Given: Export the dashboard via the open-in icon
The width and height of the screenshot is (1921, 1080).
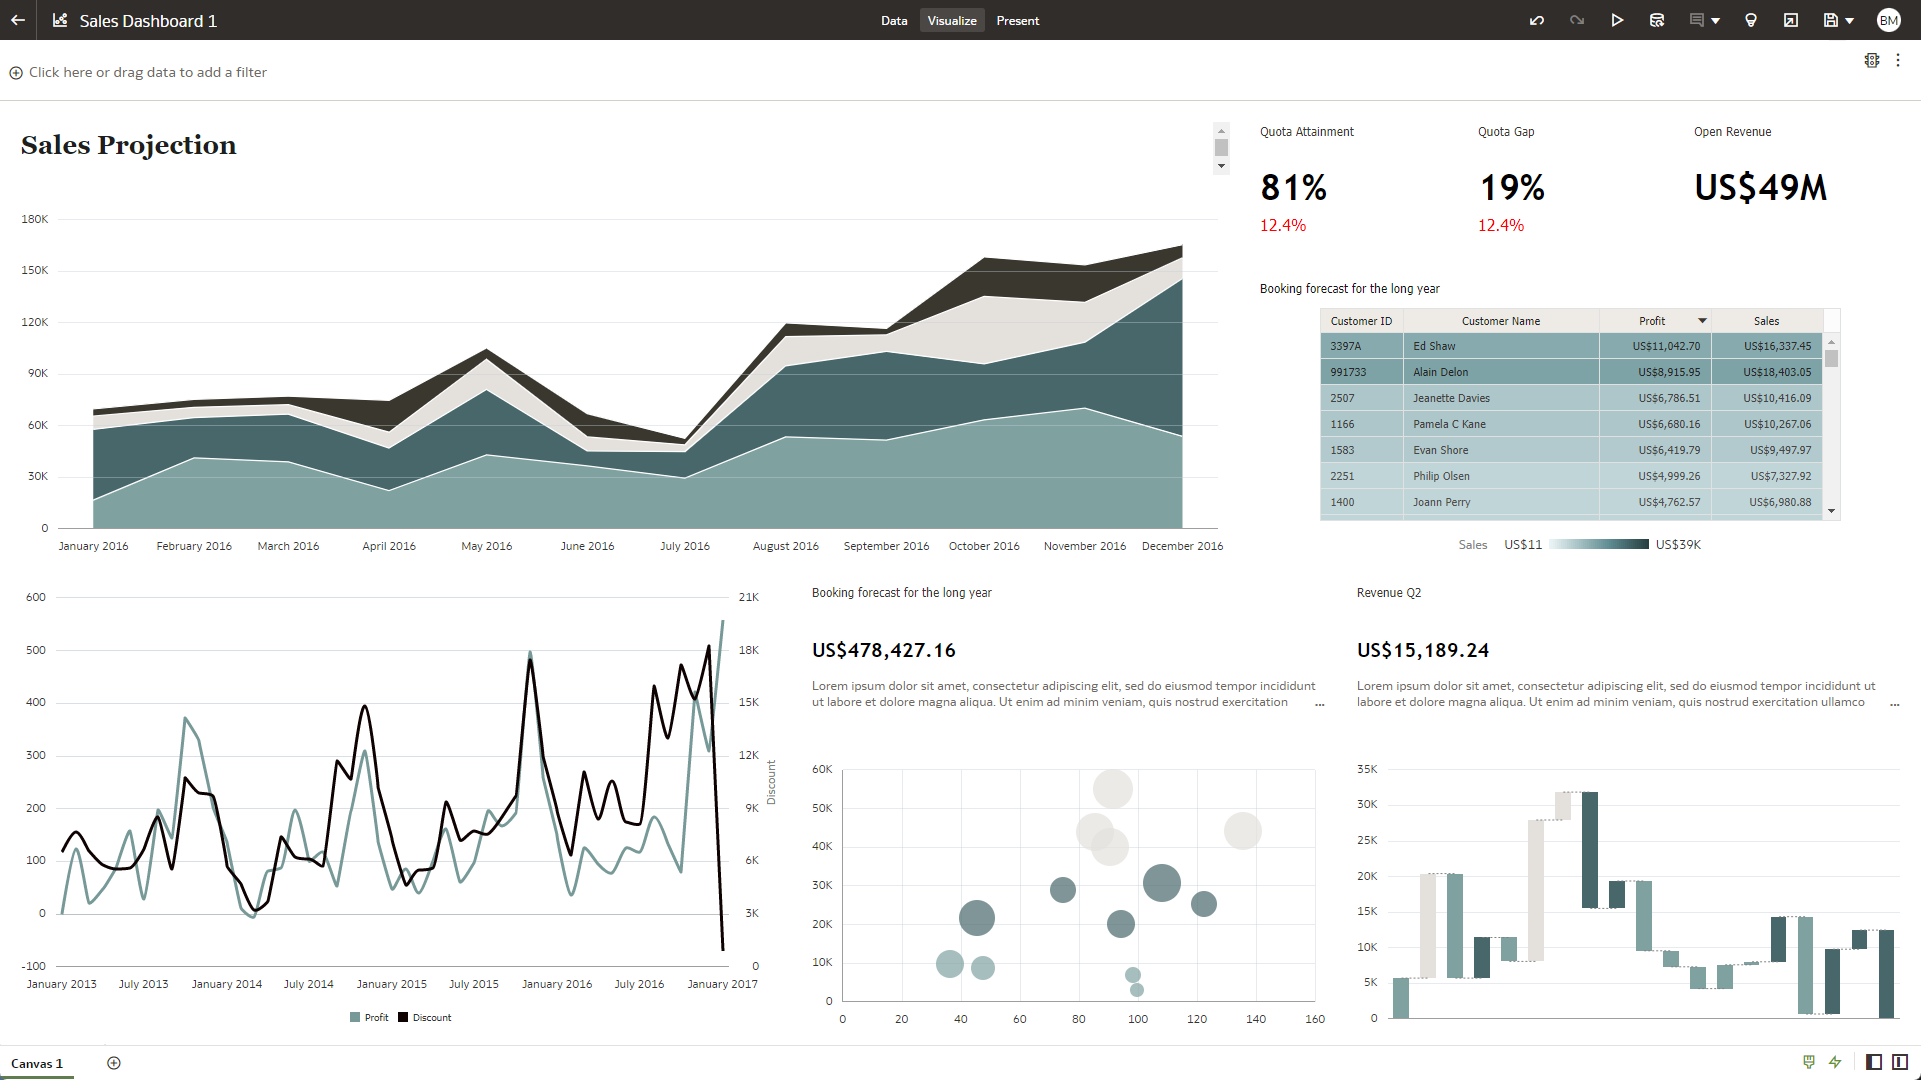Looking at the screenshot, I should (x=1791, y=20).
